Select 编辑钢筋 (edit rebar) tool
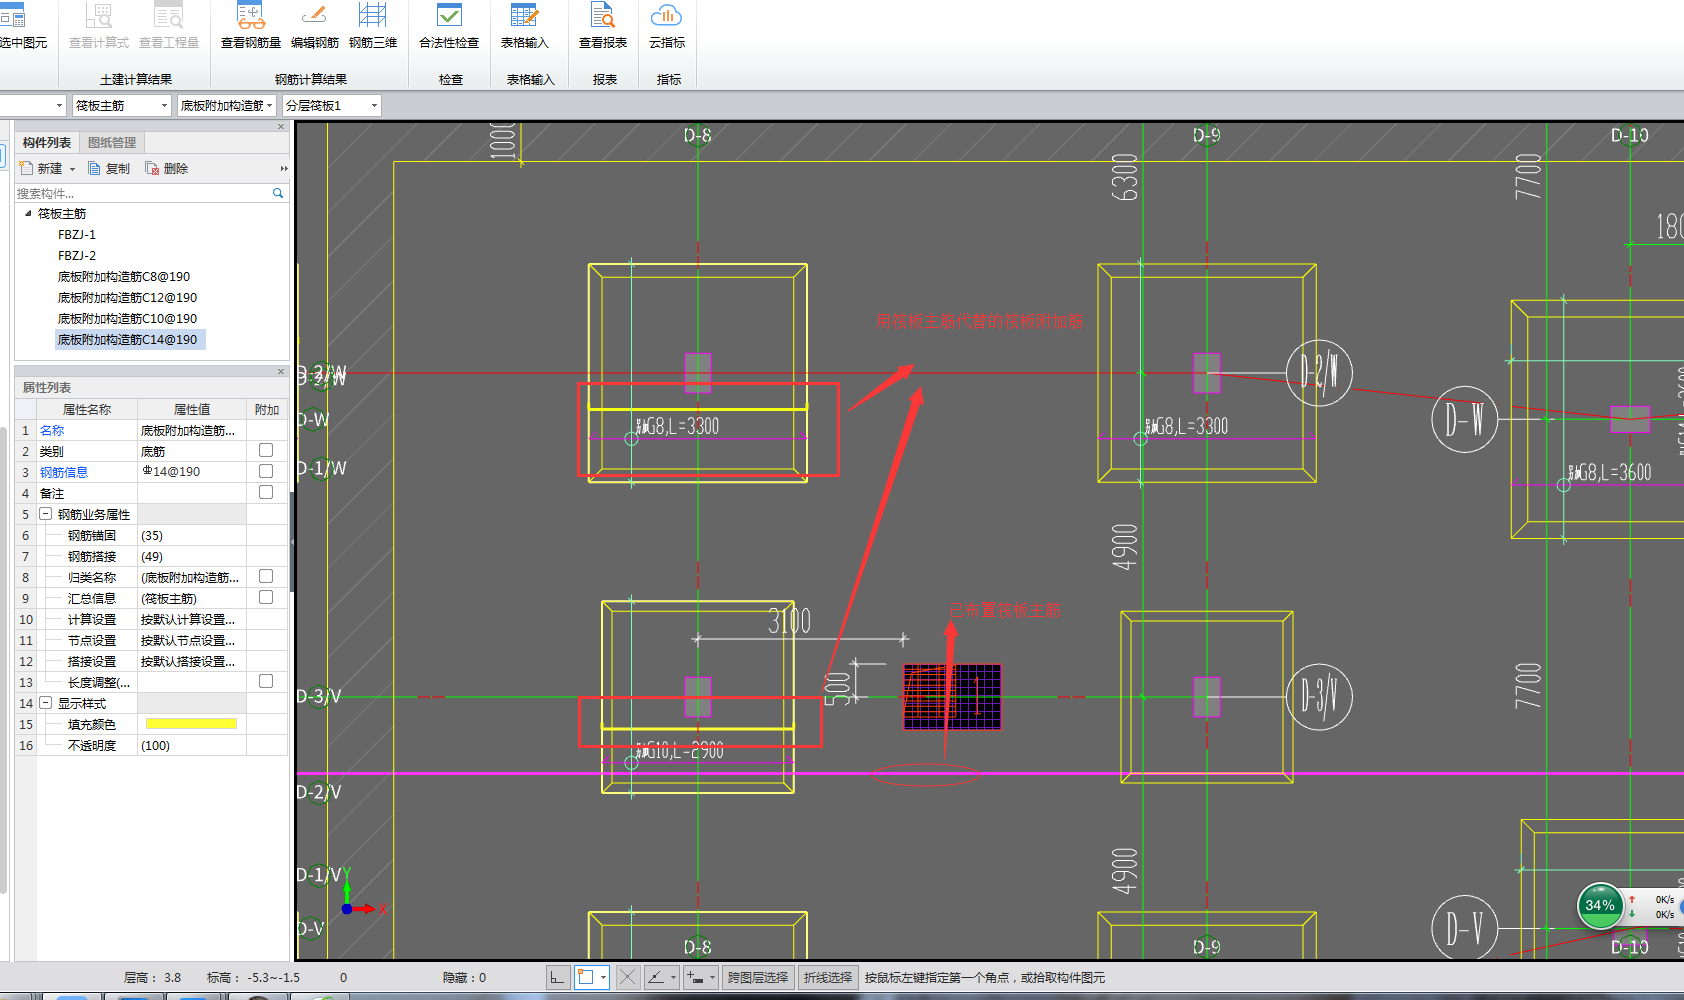 (x=315, y=27)
